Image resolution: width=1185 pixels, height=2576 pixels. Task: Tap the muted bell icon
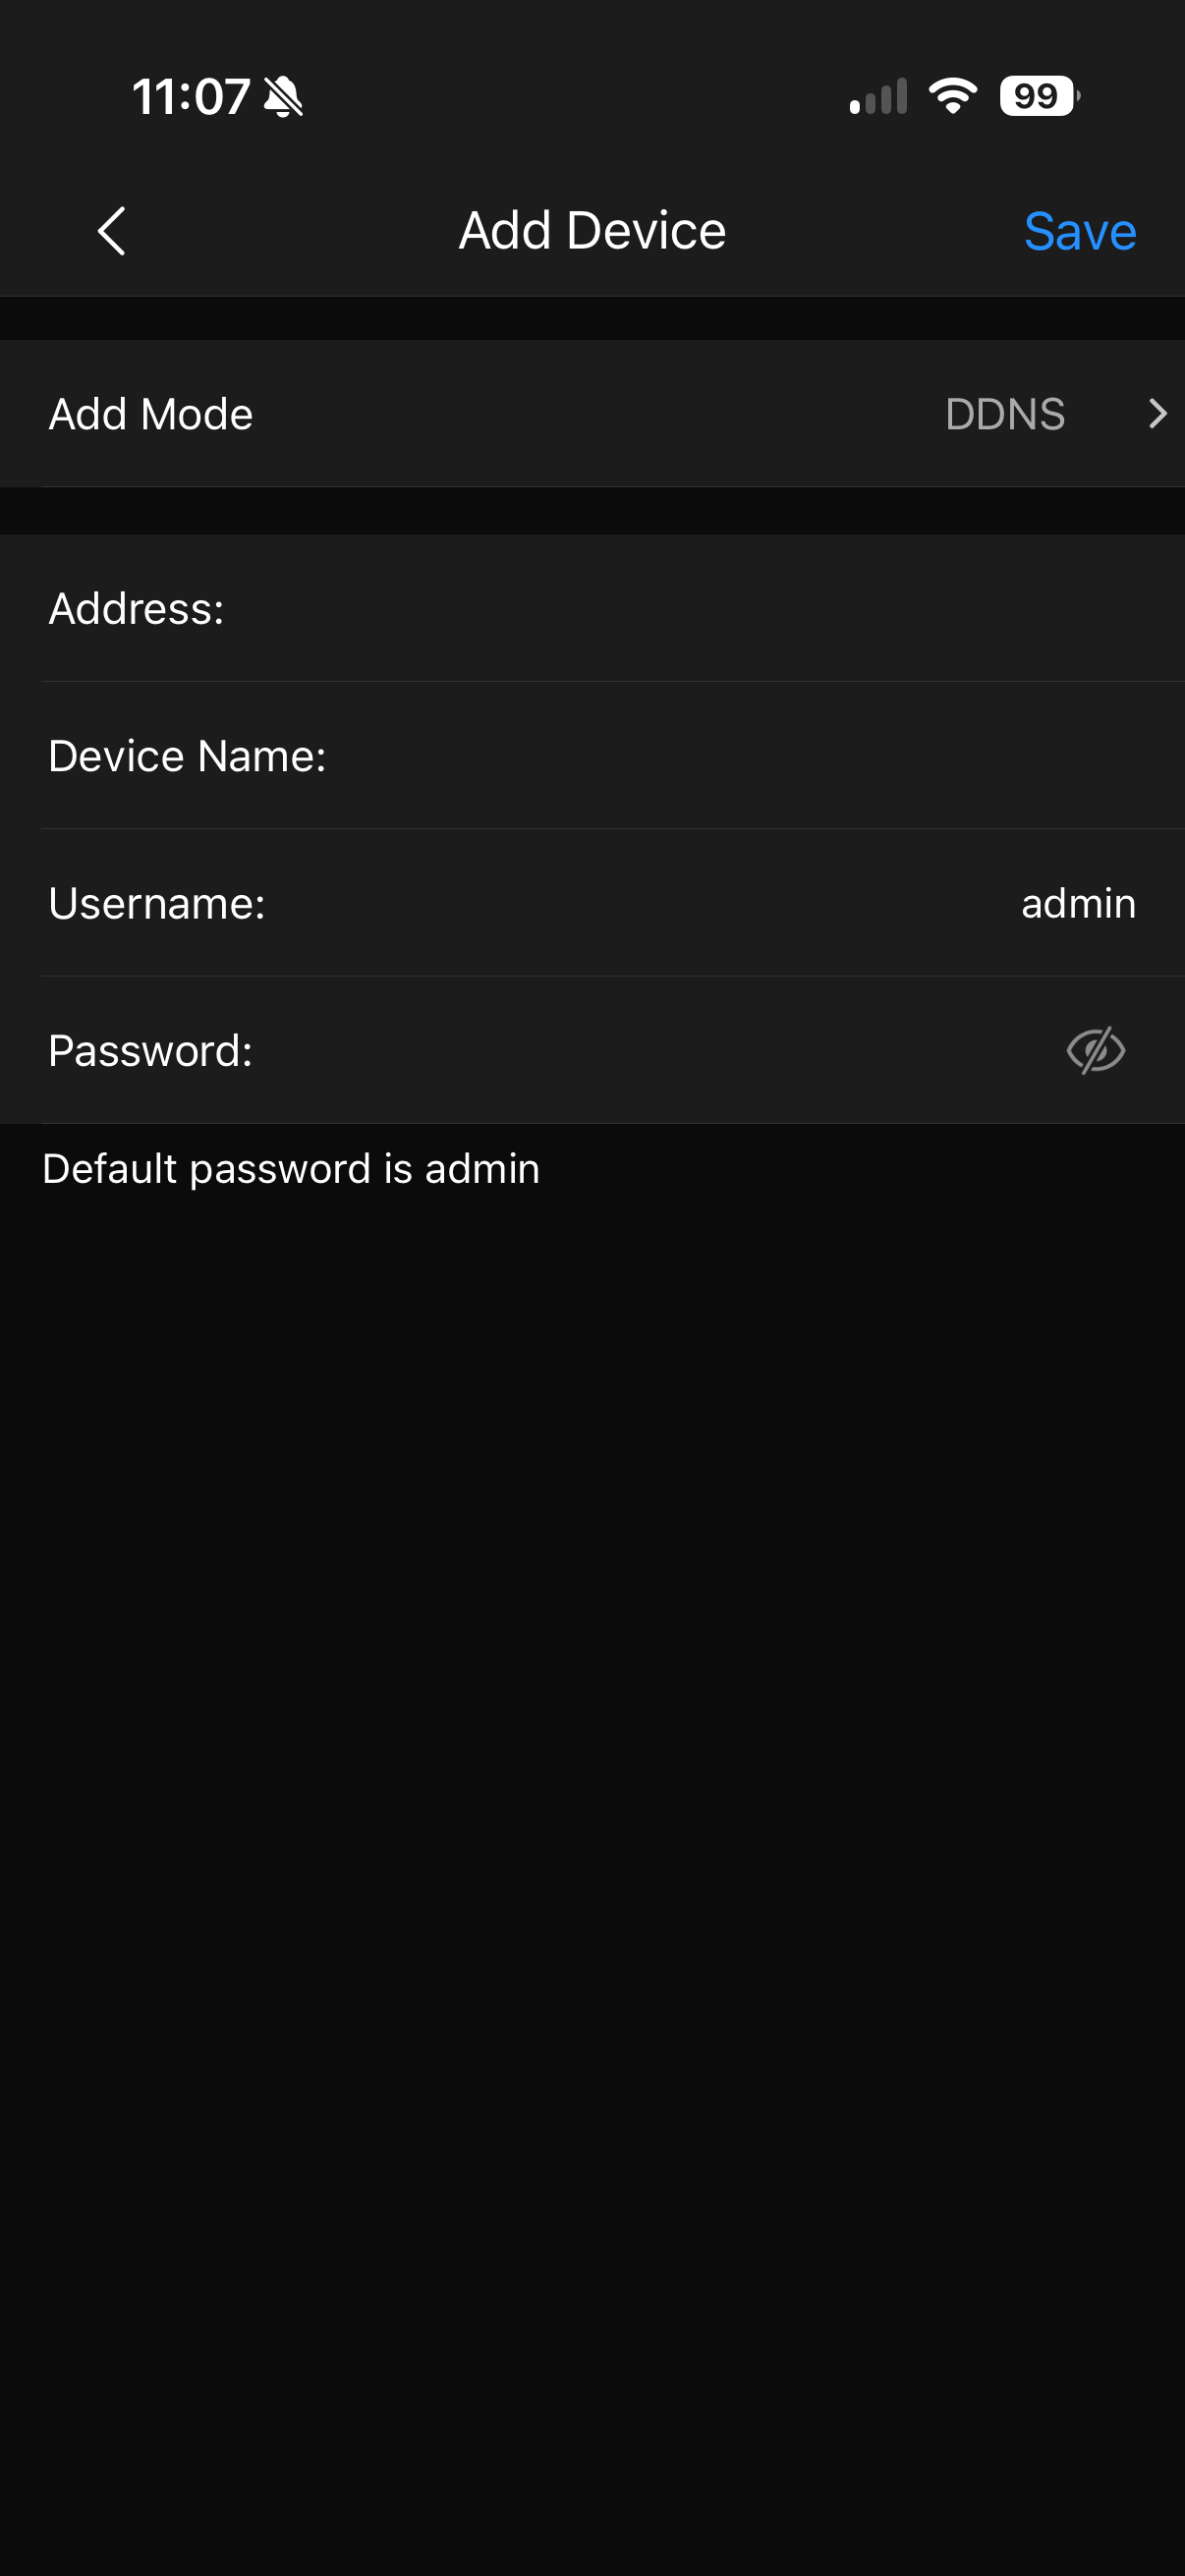click(283, 97)
